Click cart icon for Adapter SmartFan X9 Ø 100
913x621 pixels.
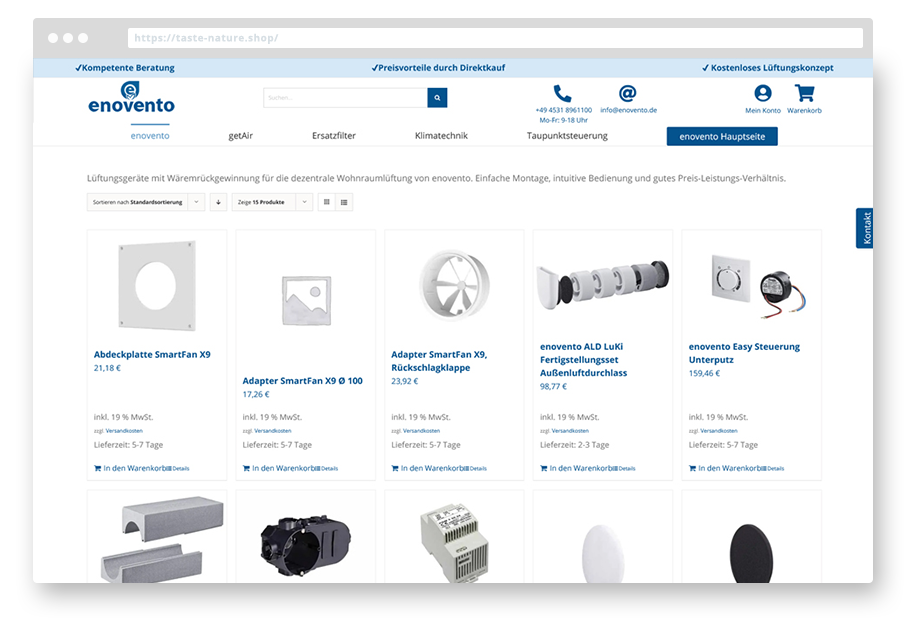246,468
